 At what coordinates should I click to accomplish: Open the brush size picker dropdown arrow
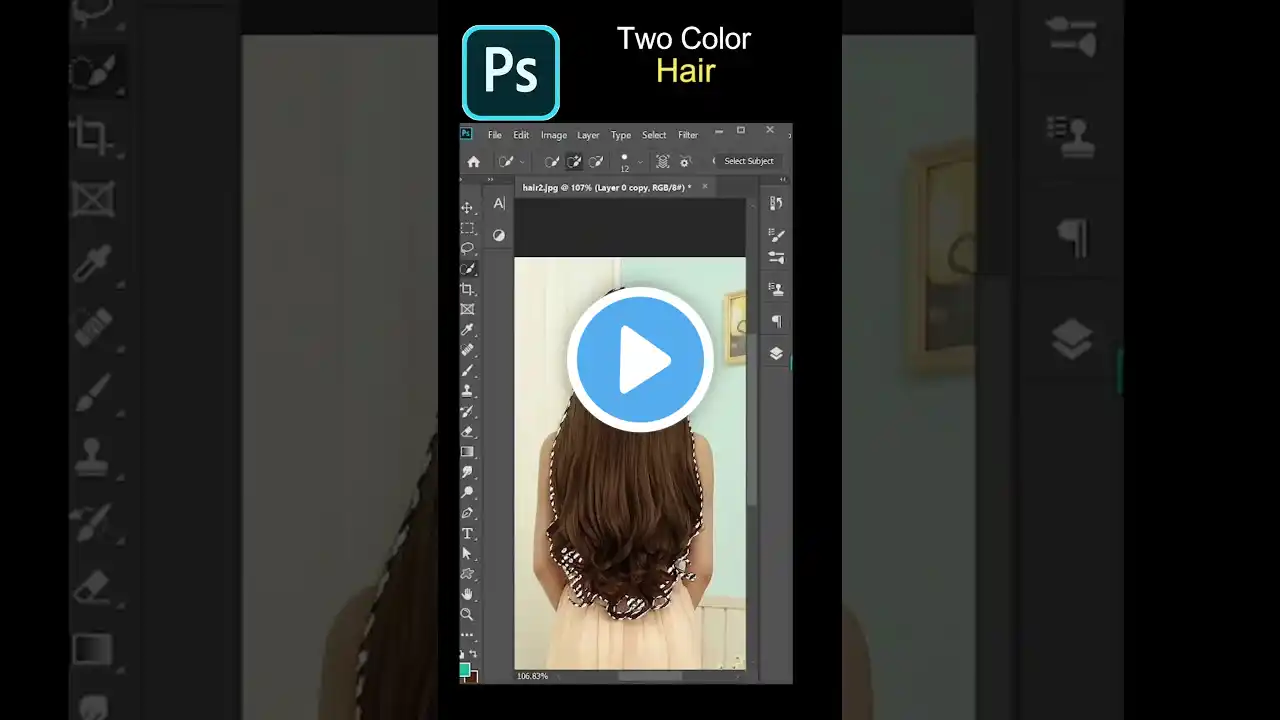(x=640, y=162)
